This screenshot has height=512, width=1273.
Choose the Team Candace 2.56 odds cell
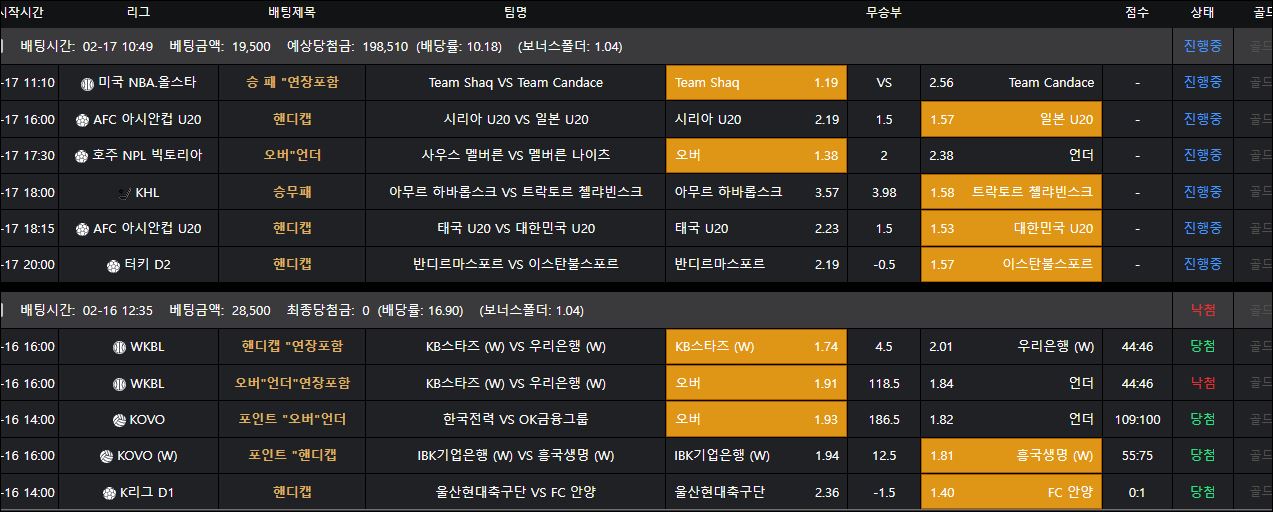(1011, 83)
